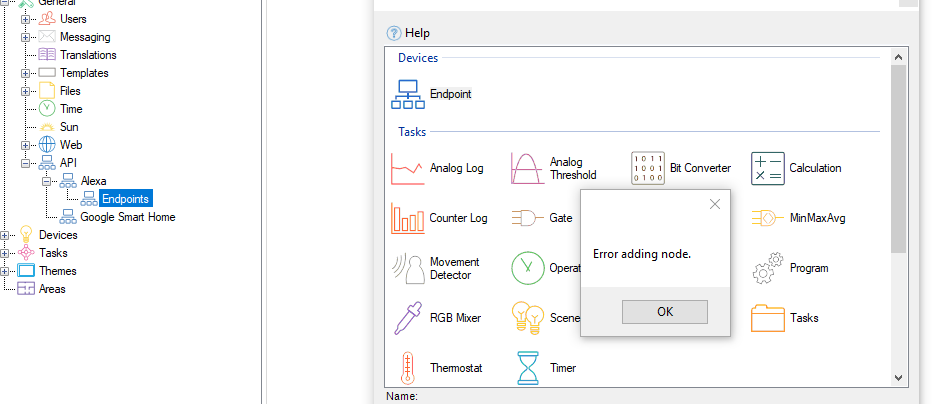Expand the Themes tree node
Image resolution: width=947 pixels, height=404 pixels.
click(7, 271)
